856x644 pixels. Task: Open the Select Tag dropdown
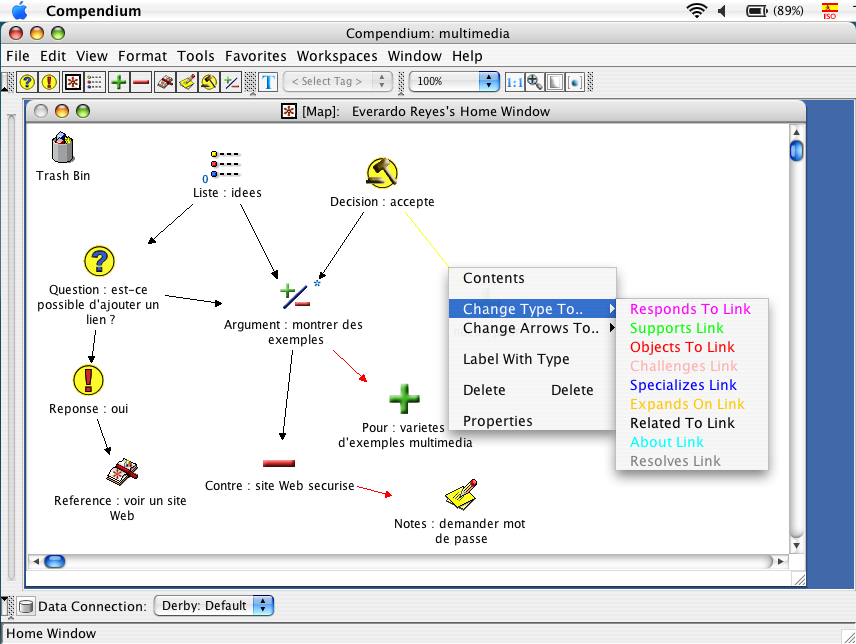(338, 82)
